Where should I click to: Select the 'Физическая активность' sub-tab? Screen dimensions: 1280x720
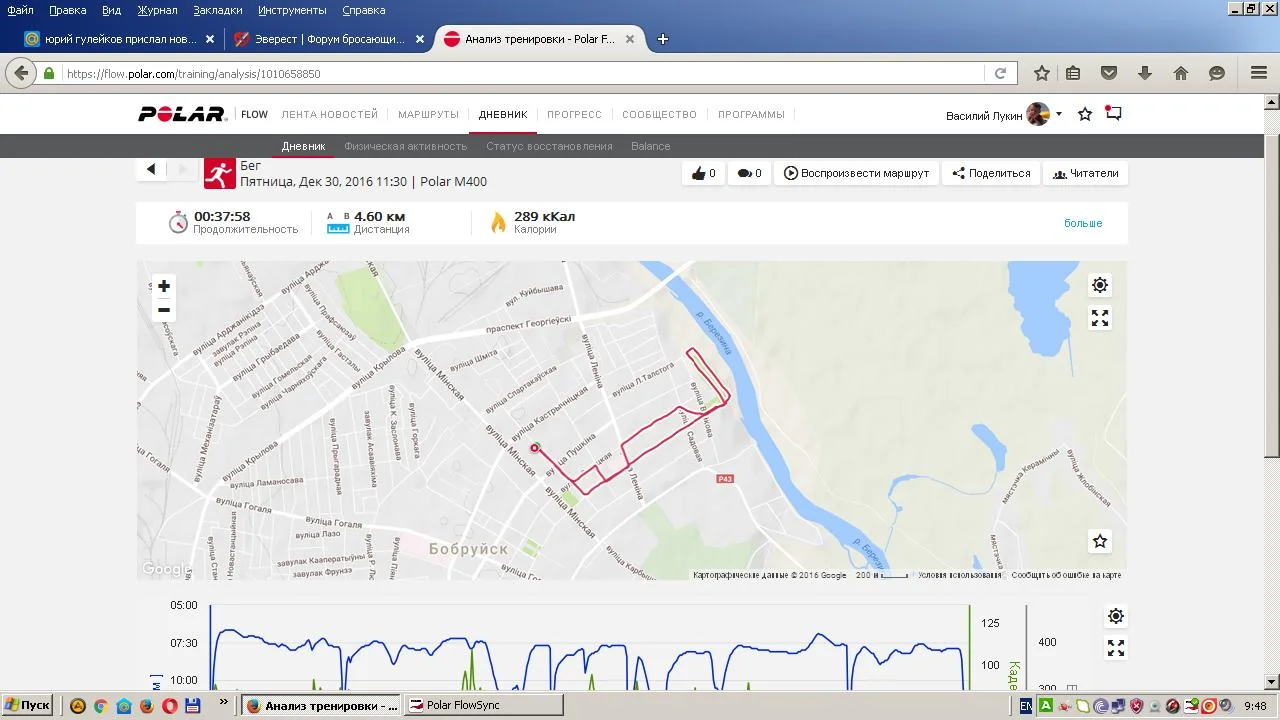point(406,146)
